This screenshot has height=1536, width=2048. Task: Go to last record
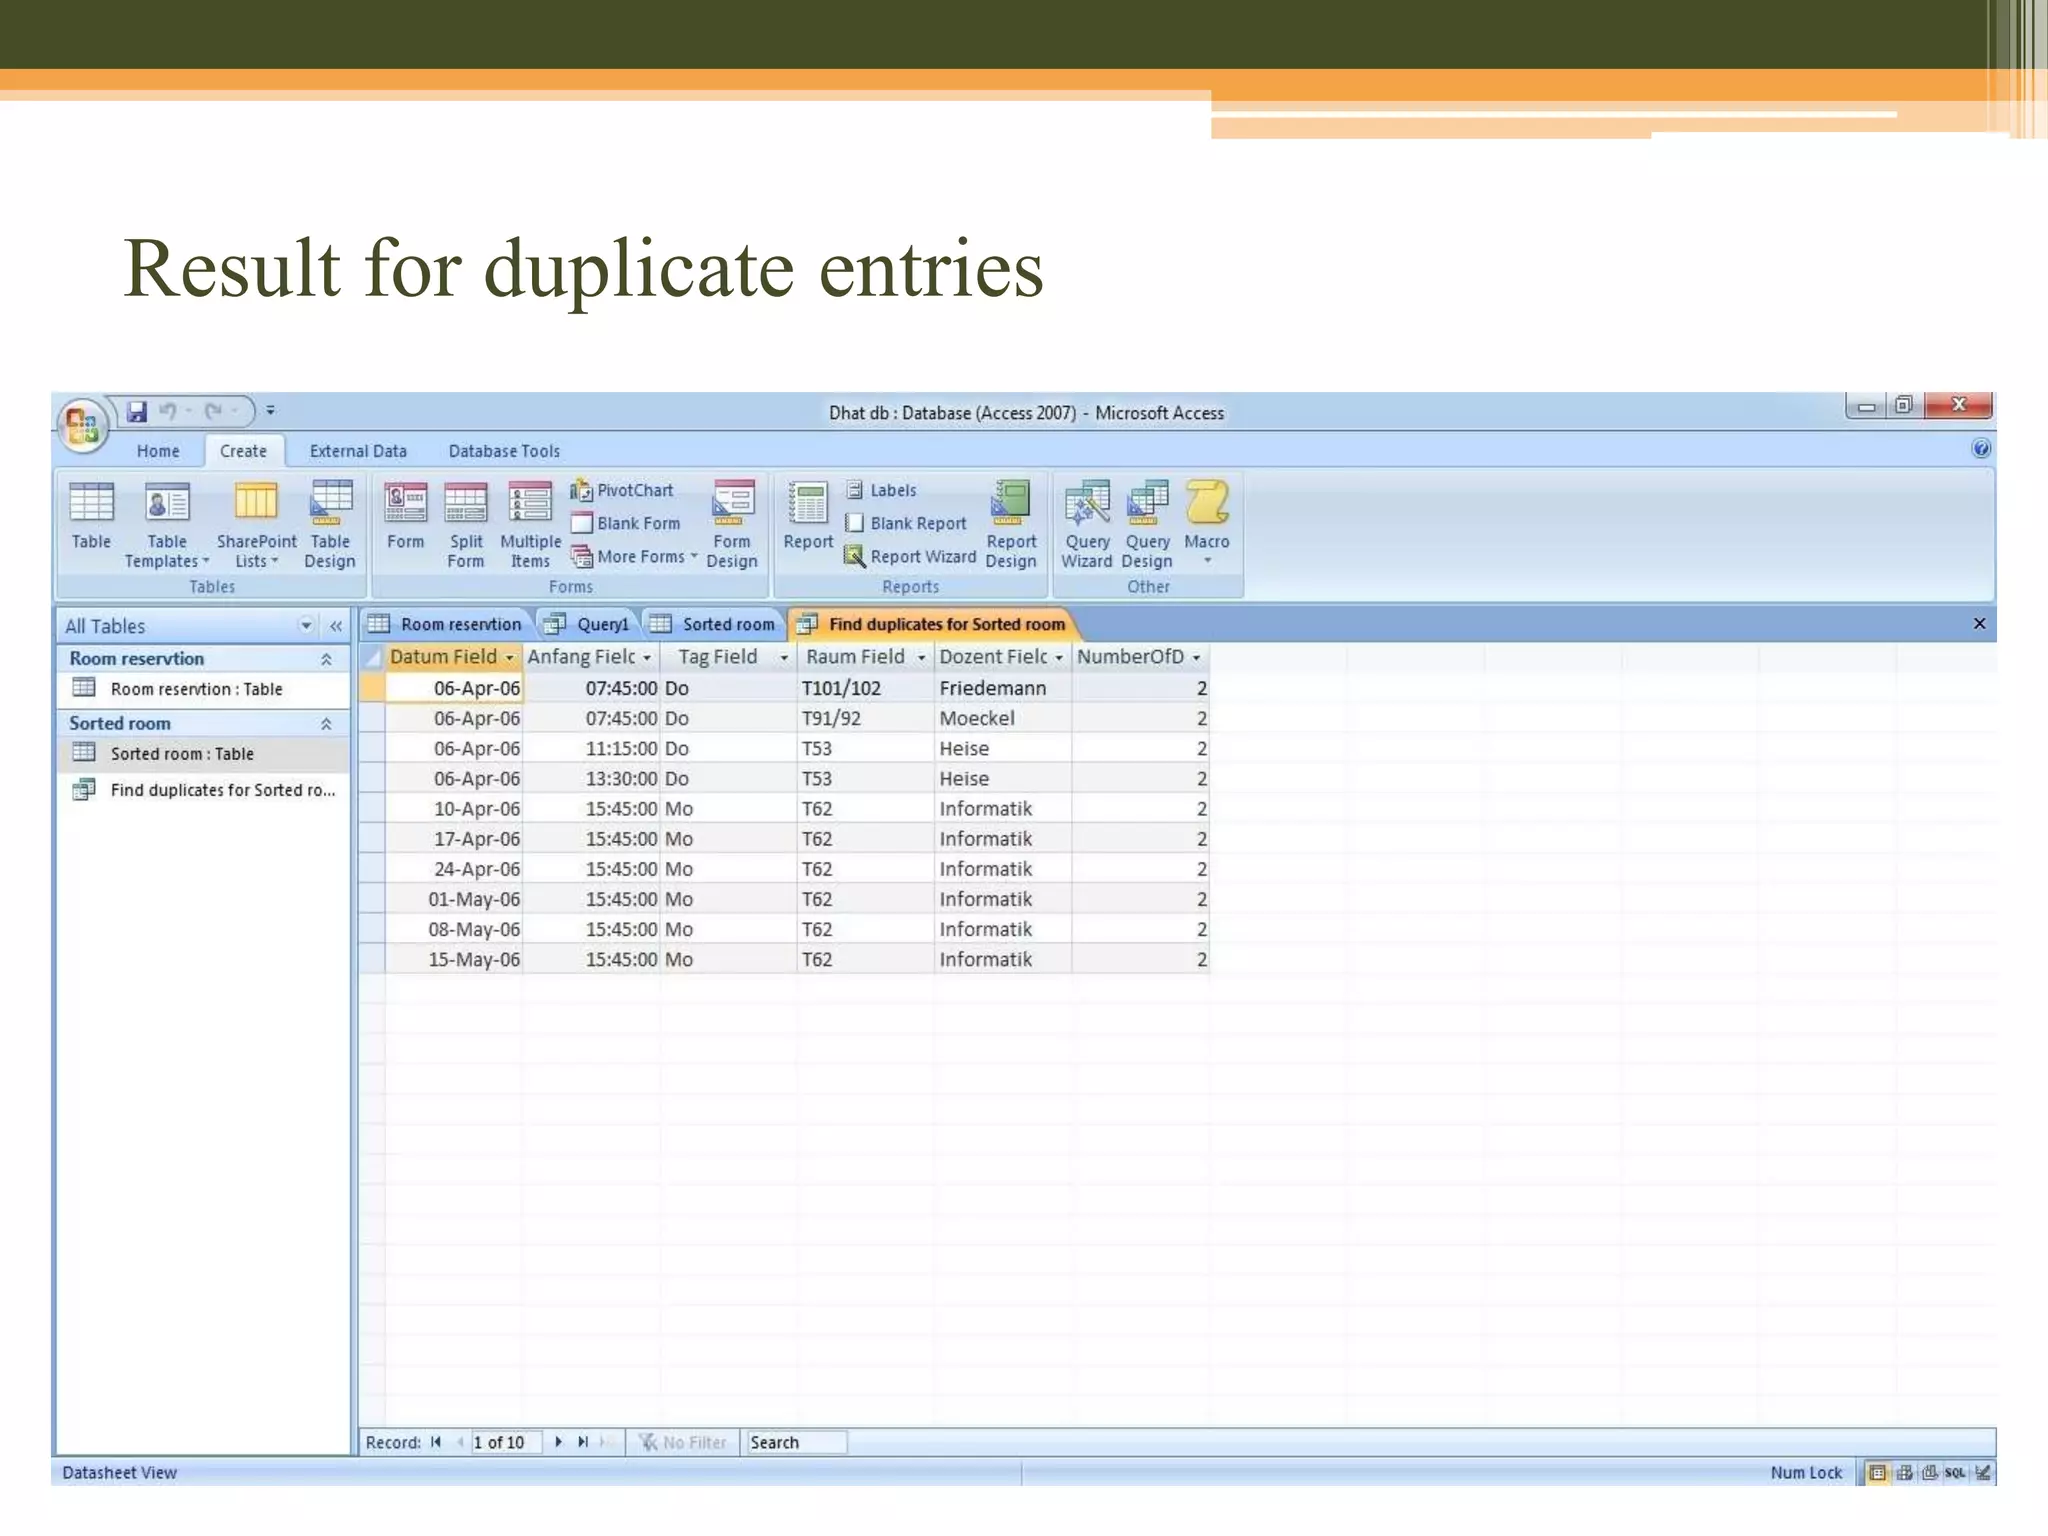pos(583,1442)
